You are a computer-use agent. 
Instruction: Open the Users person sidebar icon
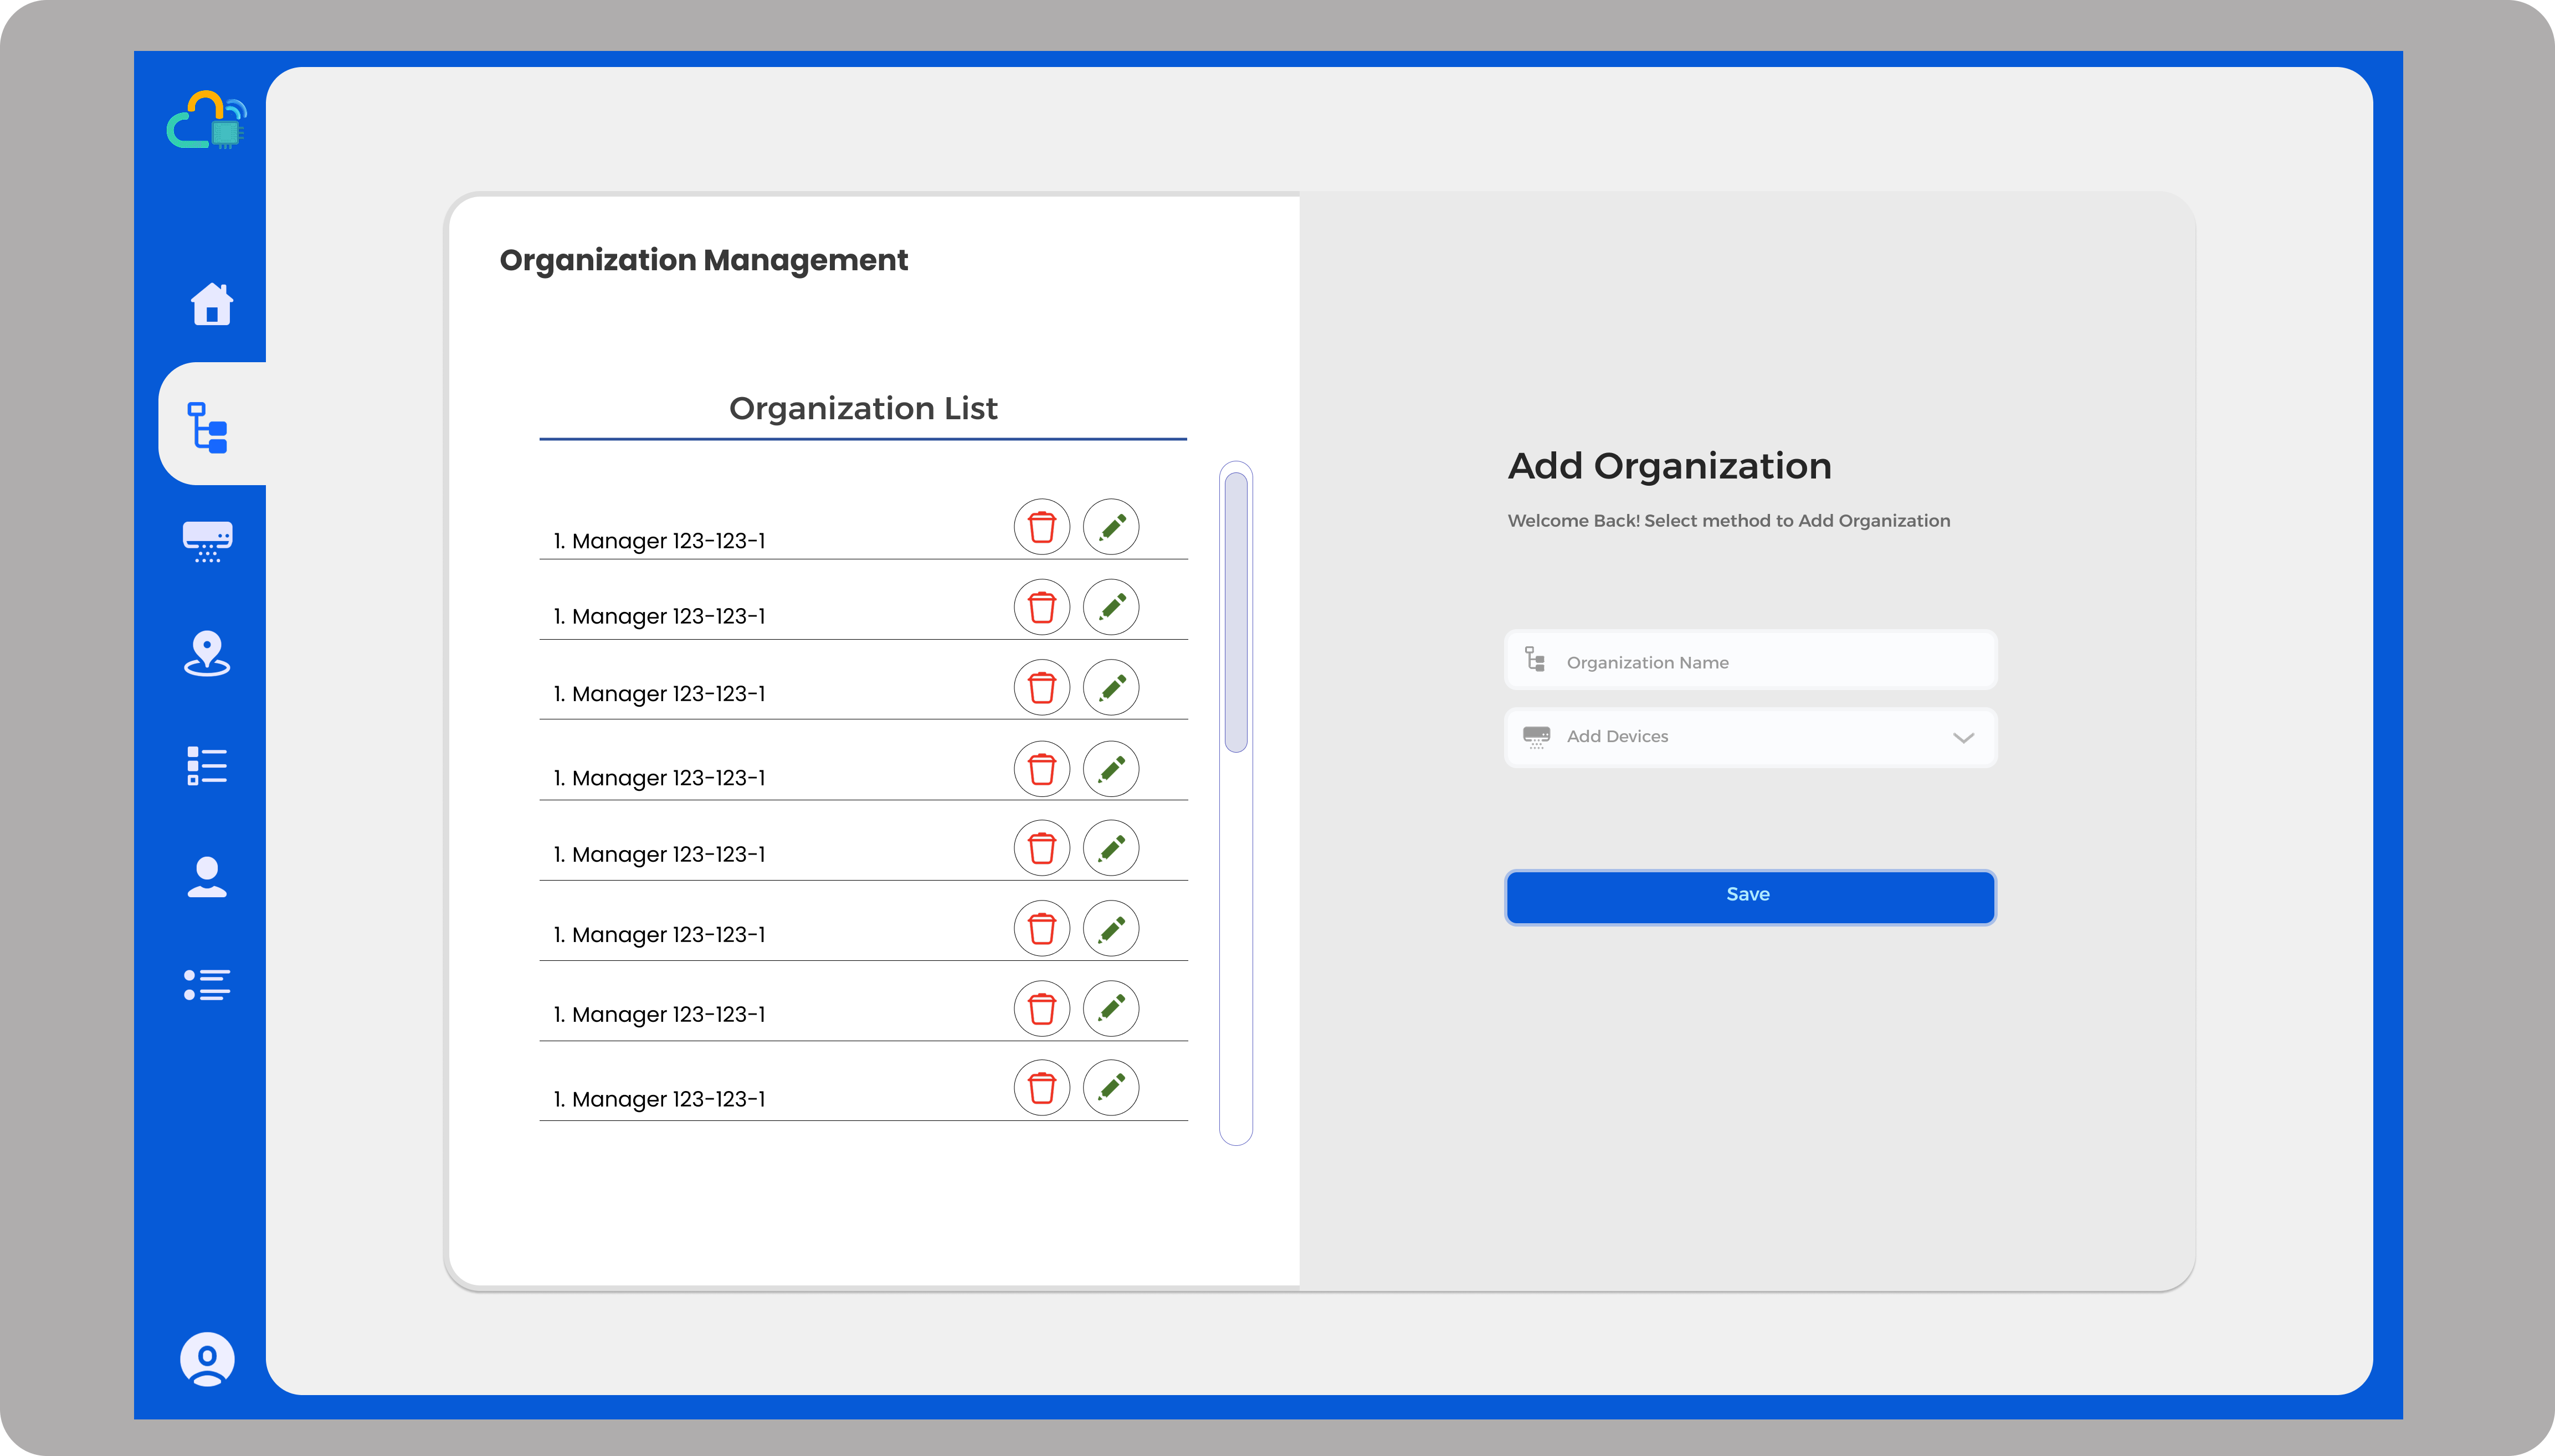click(207, 877)
